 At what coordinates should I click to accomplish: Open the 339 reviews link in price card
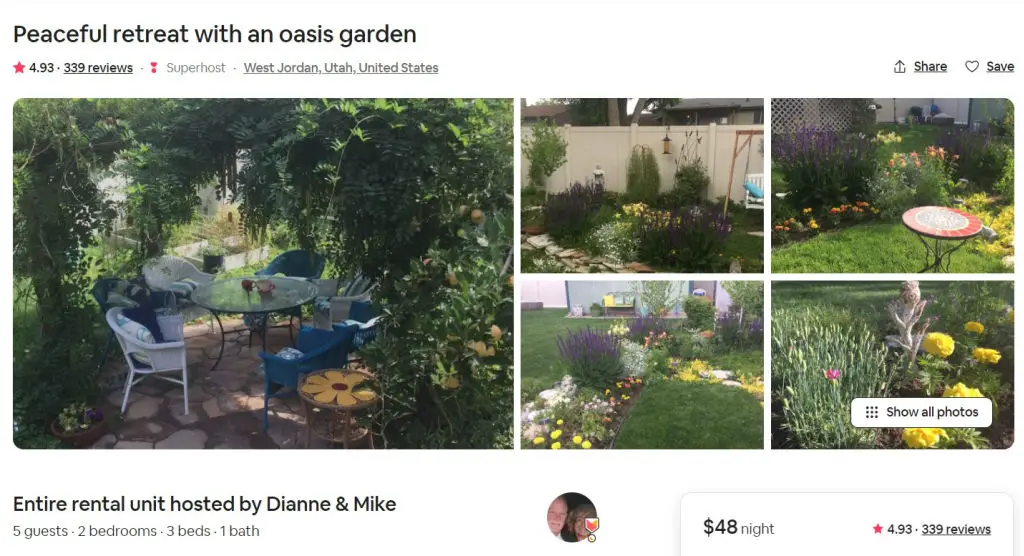pos(956,529)
